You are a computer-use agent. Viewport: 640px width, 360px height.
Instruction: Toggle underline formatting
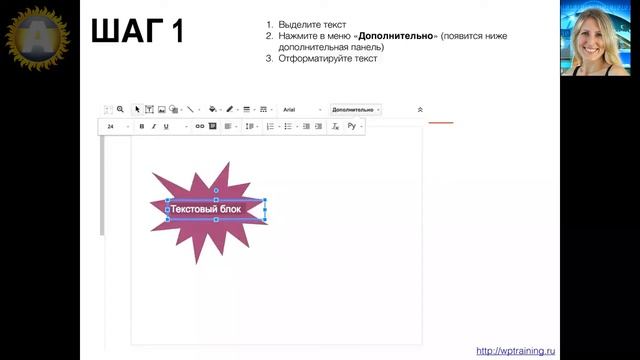tap(166, 127)
